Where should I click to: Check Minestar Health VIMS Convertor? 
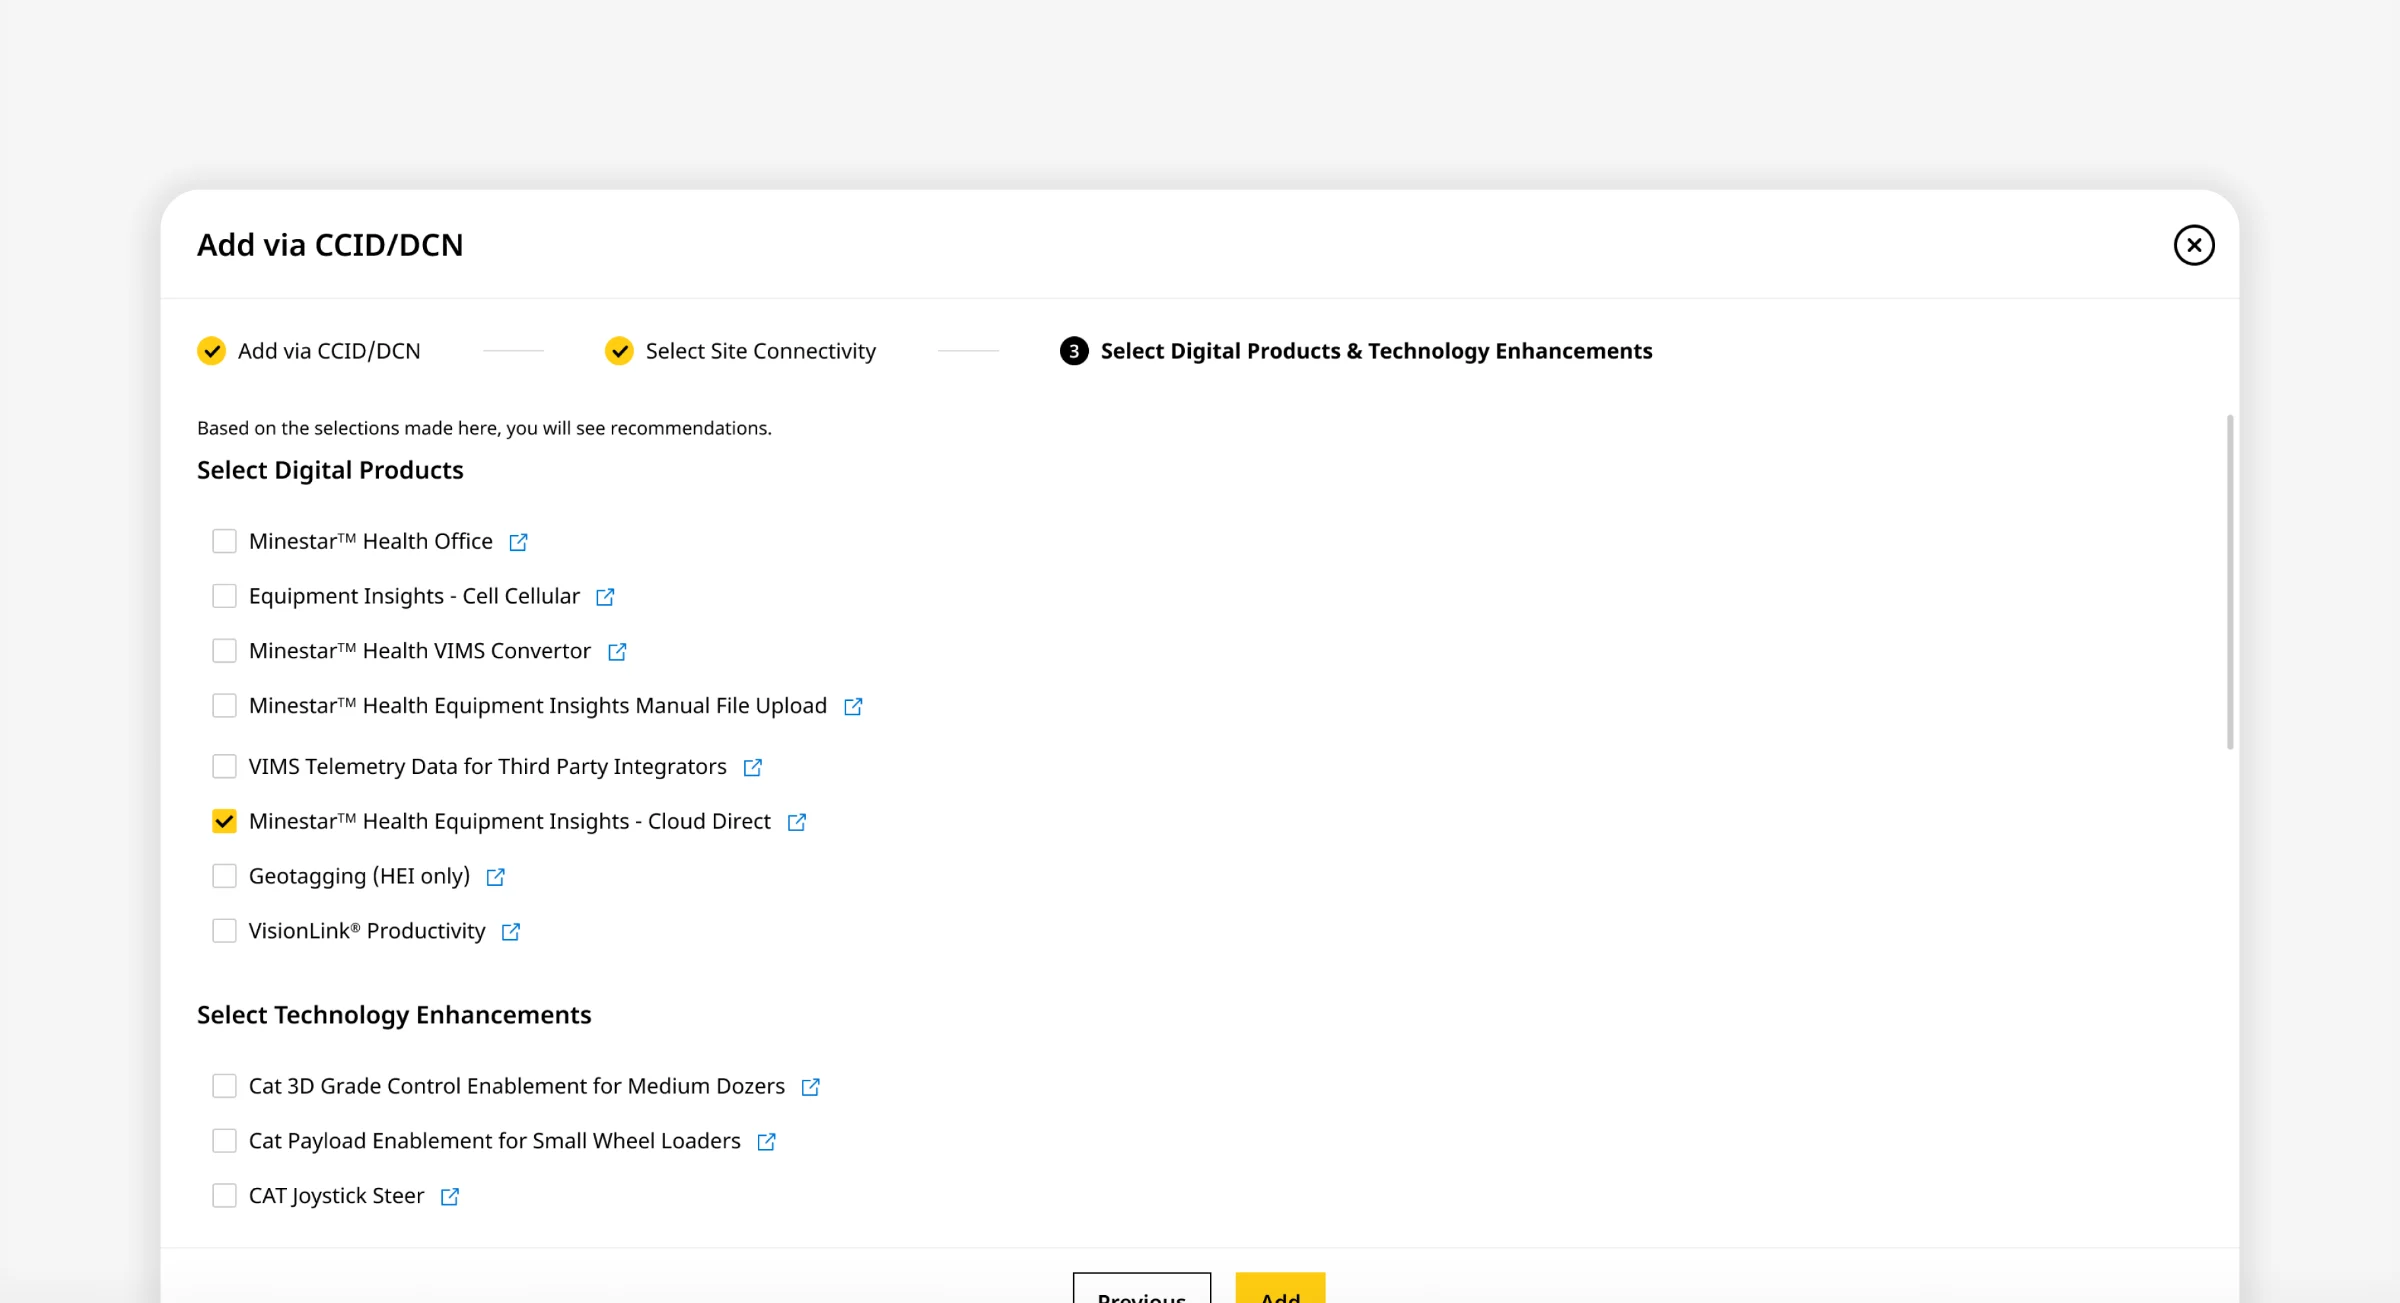(x=224, y=651)
